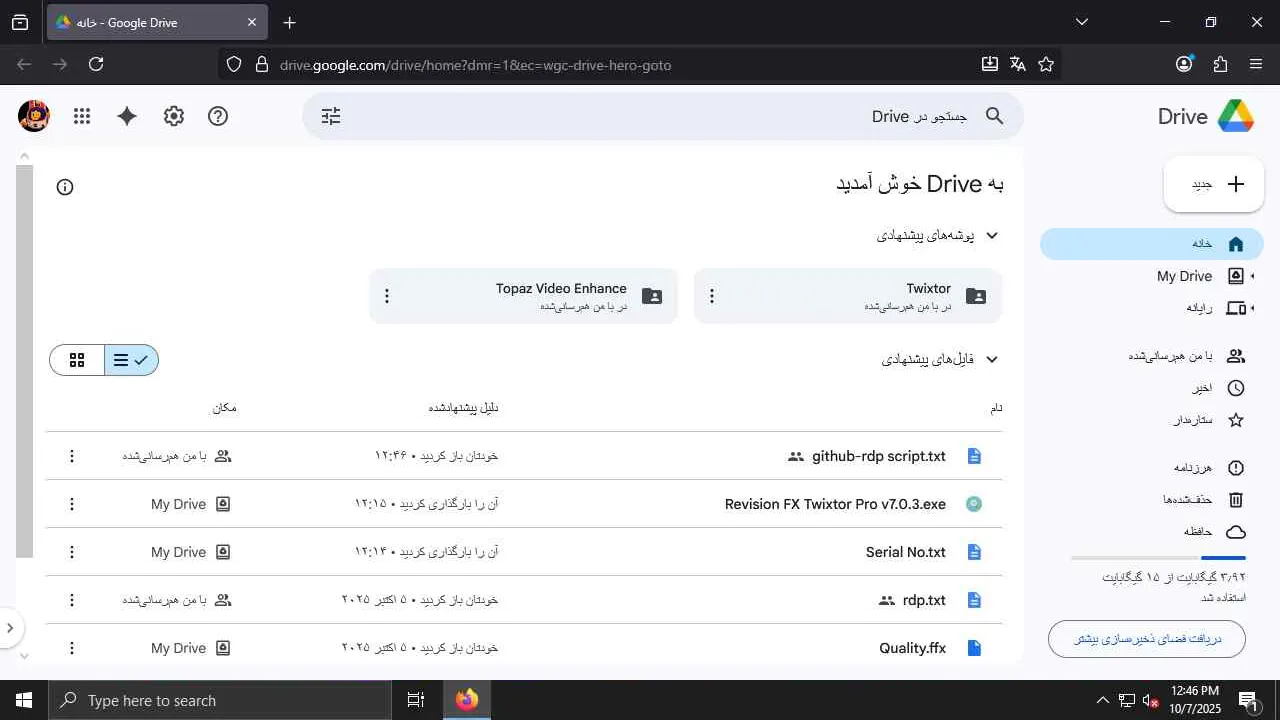The image size is (1280, 720).
Task: Open Task View on taskbar
Action: (x=416, y=700)
